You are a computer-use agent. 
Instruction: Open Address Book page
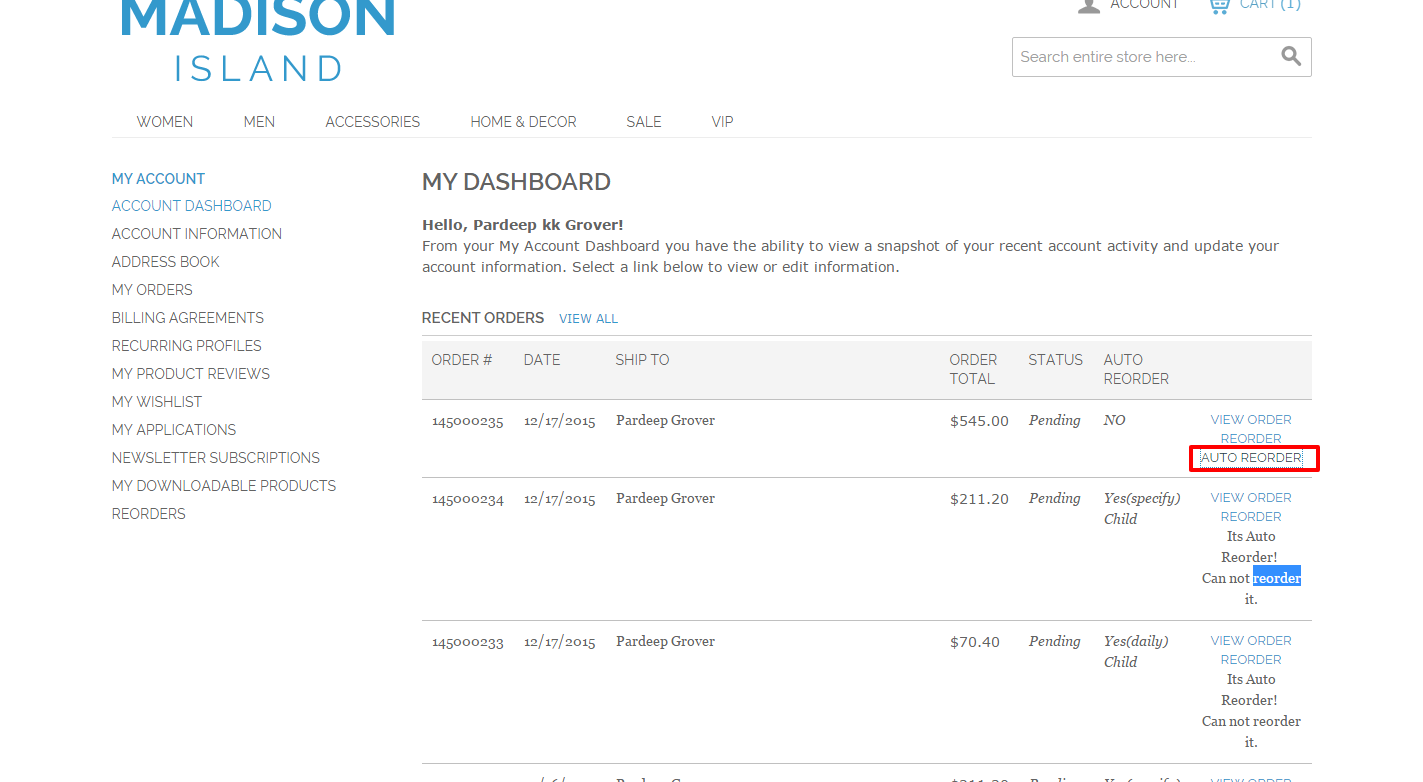[166, 262]
